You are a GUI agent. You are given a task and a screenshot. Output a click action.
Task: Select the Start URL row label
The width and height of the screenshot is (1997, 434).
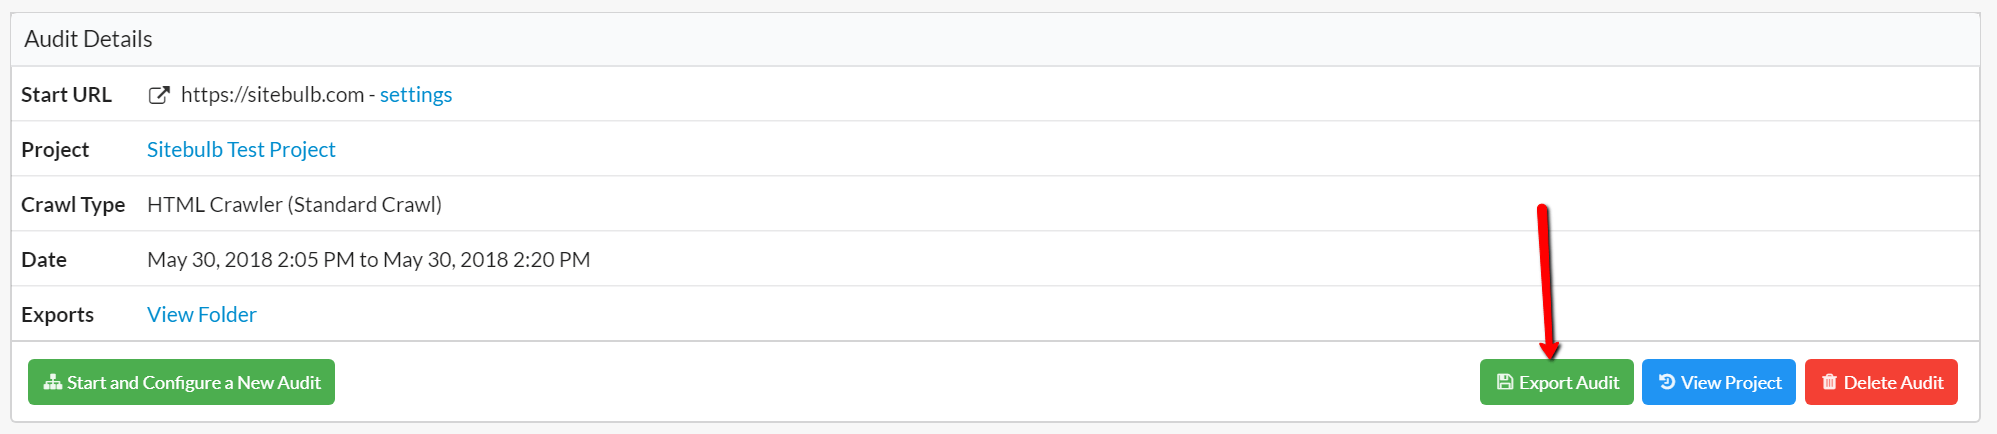(66, 95)
